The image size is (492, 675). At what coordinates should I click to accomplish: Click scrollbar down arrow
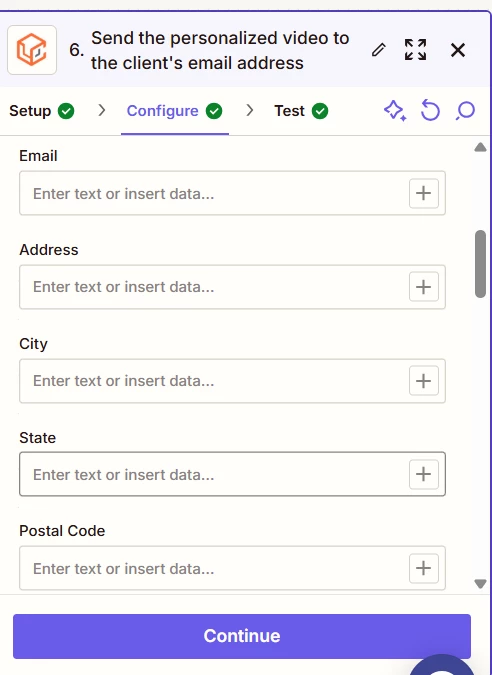[x=480, y=584]
